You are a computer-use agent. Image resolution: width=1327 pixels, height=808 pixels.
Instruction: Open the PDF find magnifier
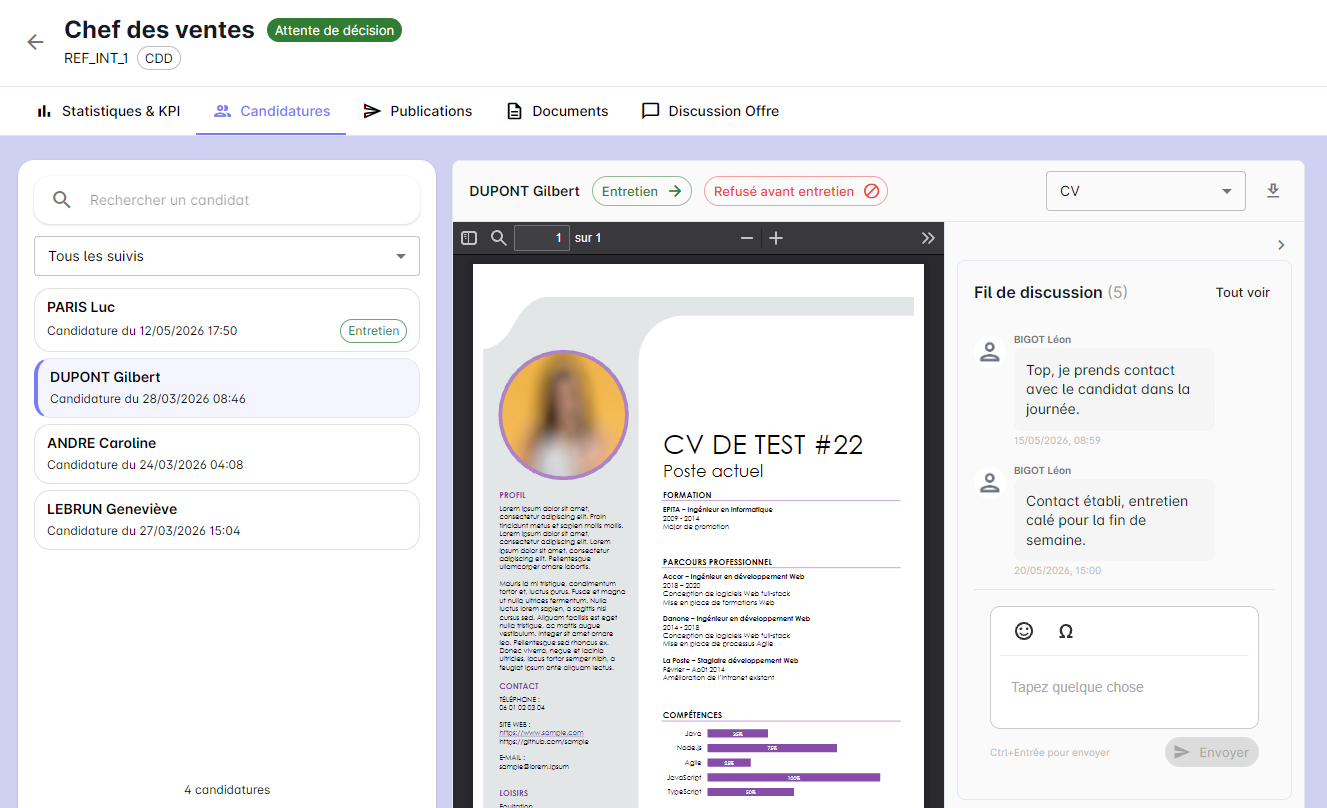[499, 238]
